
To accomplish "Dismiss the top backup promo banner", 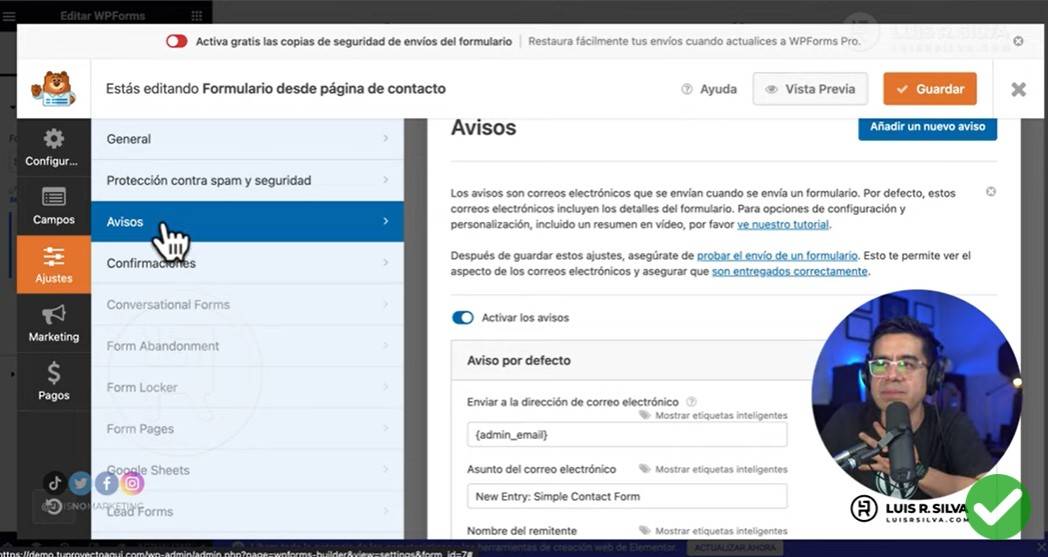I will [x=1018, y=41].
